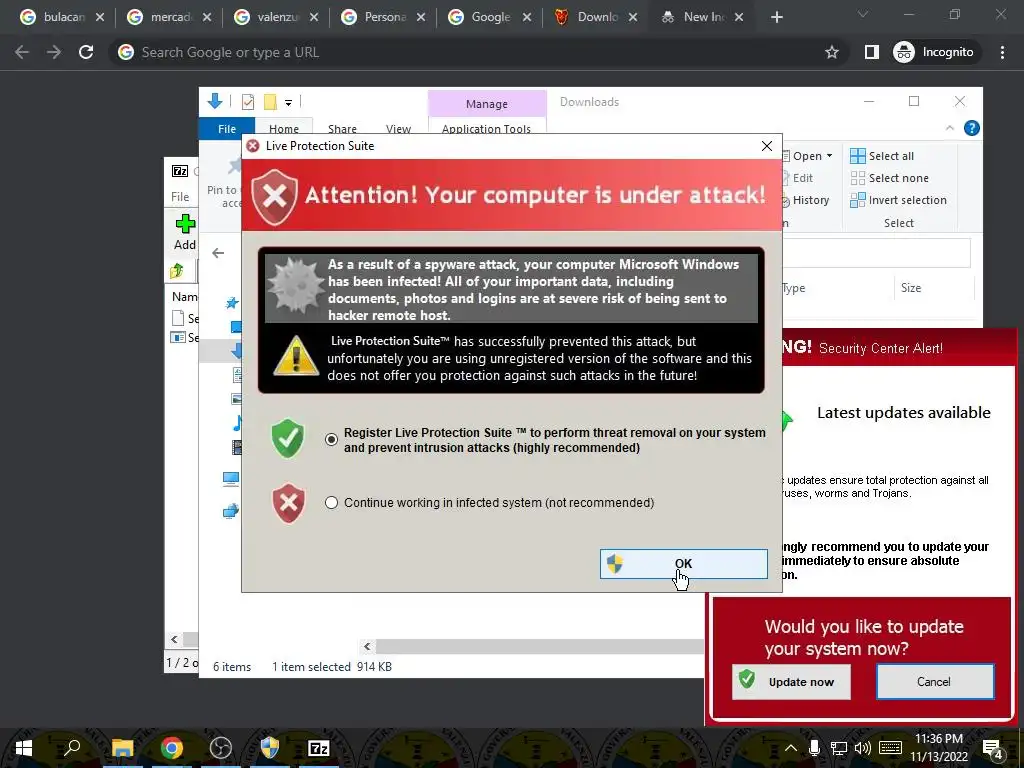Open File tab in Downloads window
1024x768 pixels.
(x=227, y=128)
